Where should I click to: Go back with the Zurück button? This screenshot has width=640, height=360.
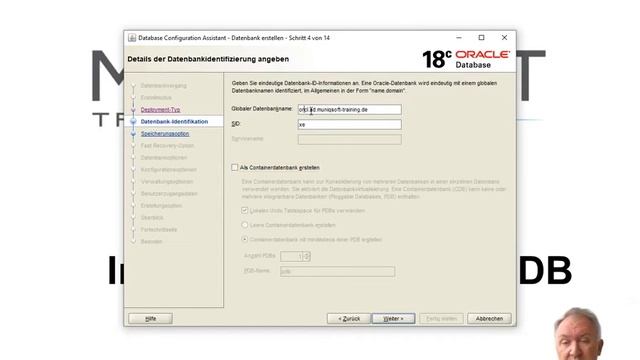pos(349,318)
